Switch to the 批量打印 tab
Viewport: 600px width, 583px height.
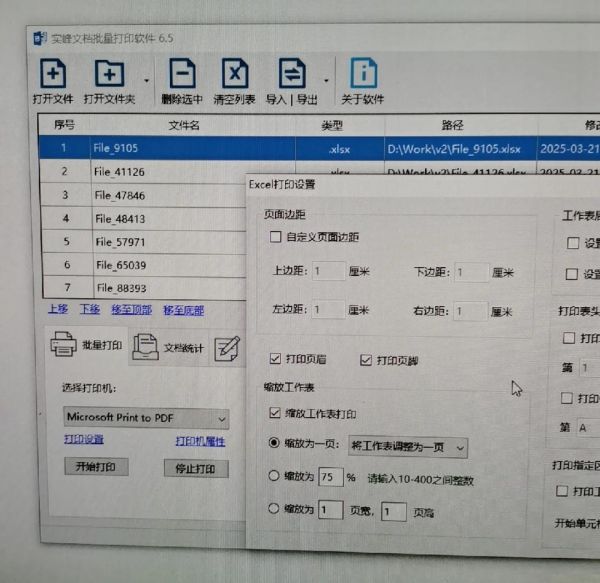click(88, 347)
